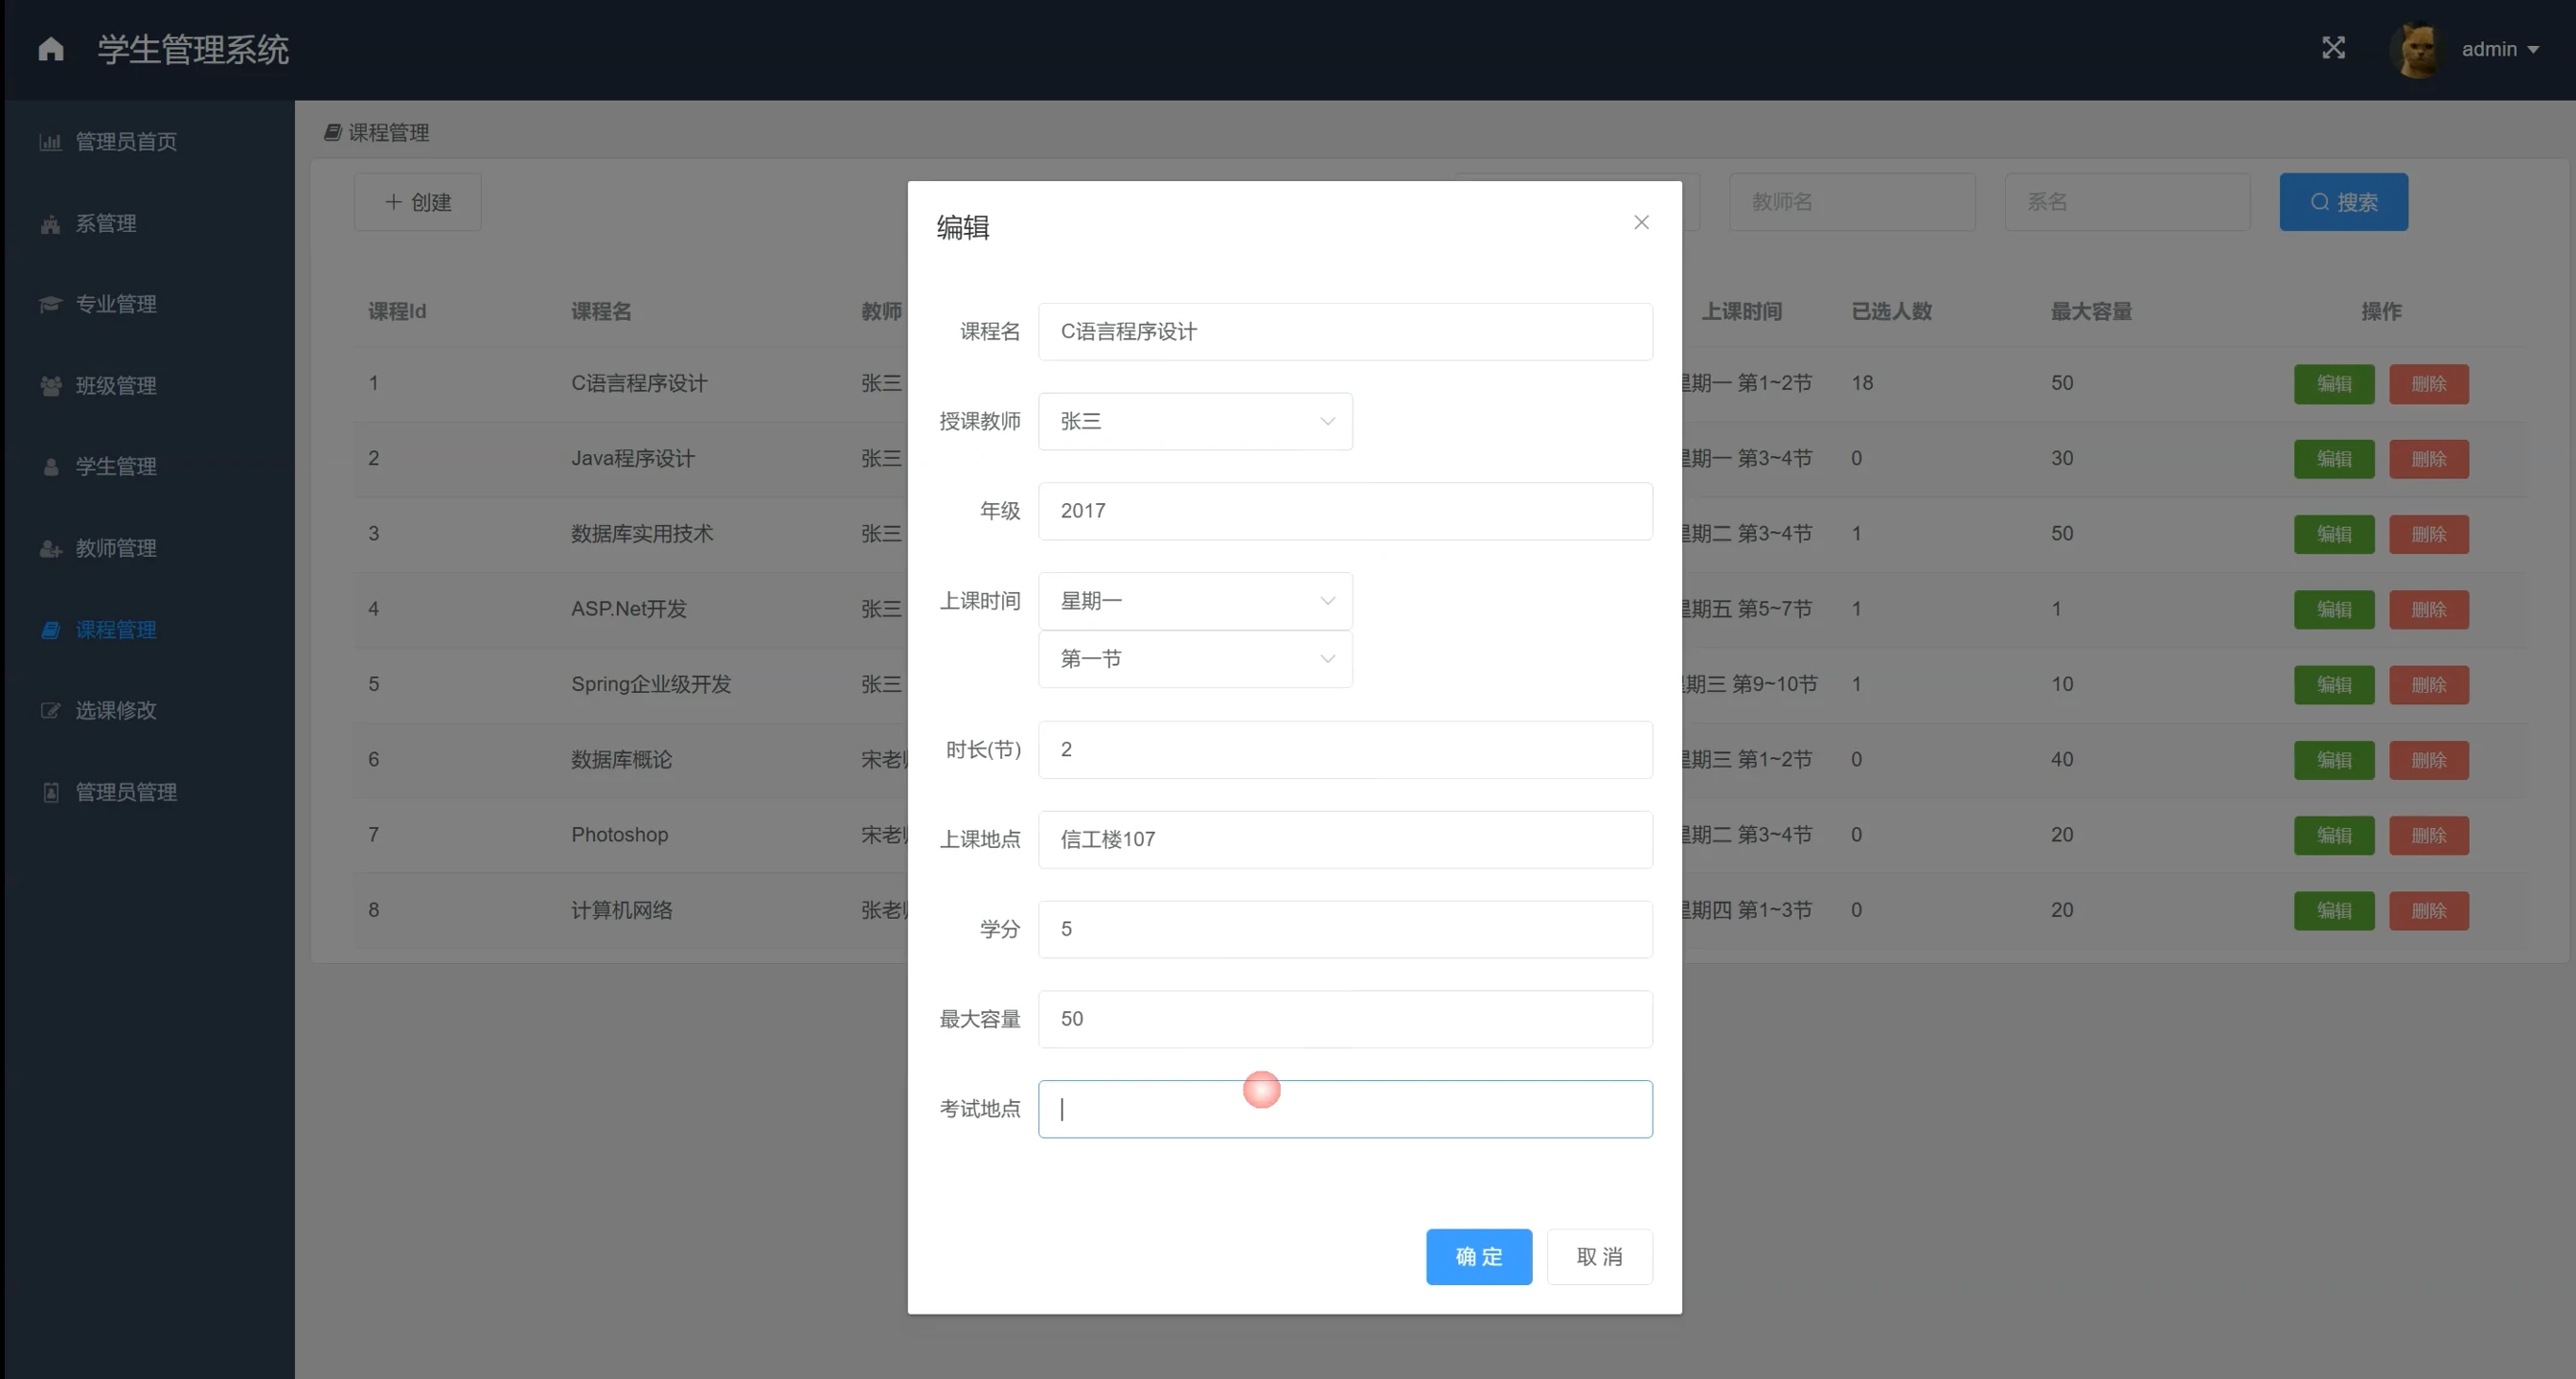
Task: Click the fullscreen toggle icon
Action: click(2333, 48)
